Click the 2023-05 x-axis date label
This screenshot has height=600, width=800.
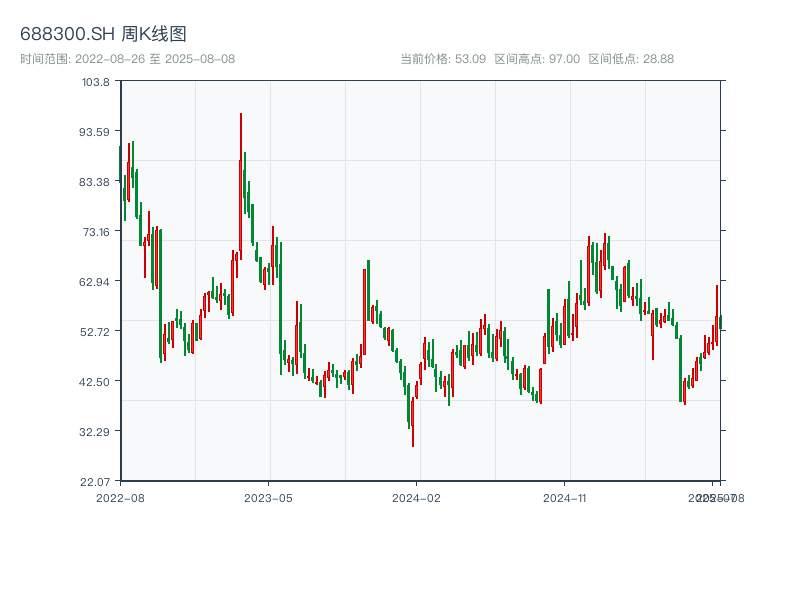click(268, 497)
